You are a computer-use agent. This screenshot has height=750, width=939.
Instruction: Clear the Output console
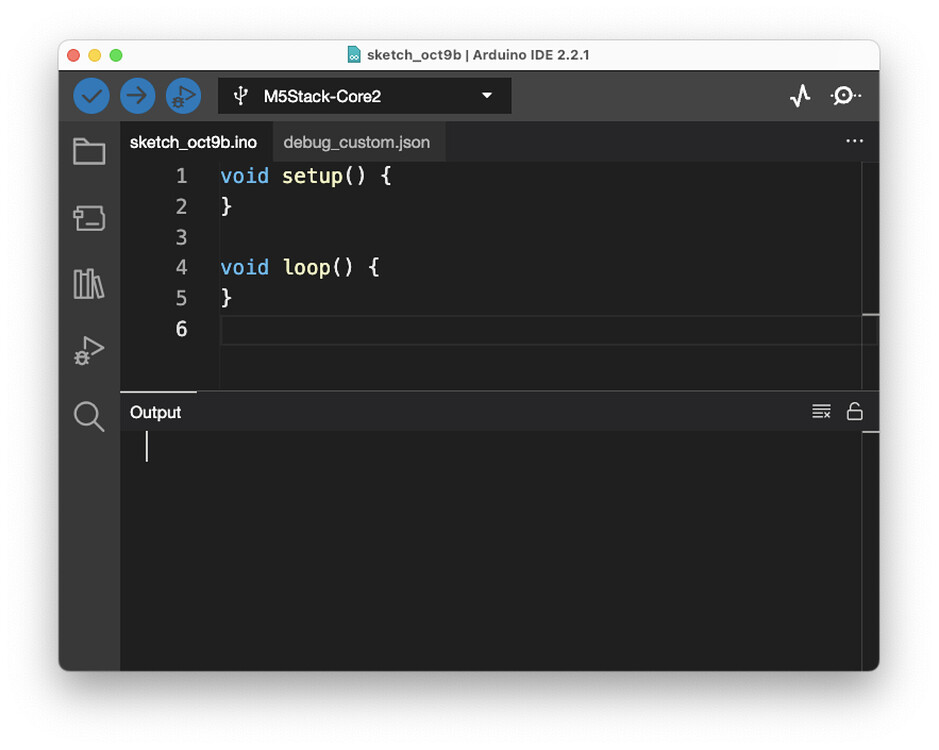[821, 410]
